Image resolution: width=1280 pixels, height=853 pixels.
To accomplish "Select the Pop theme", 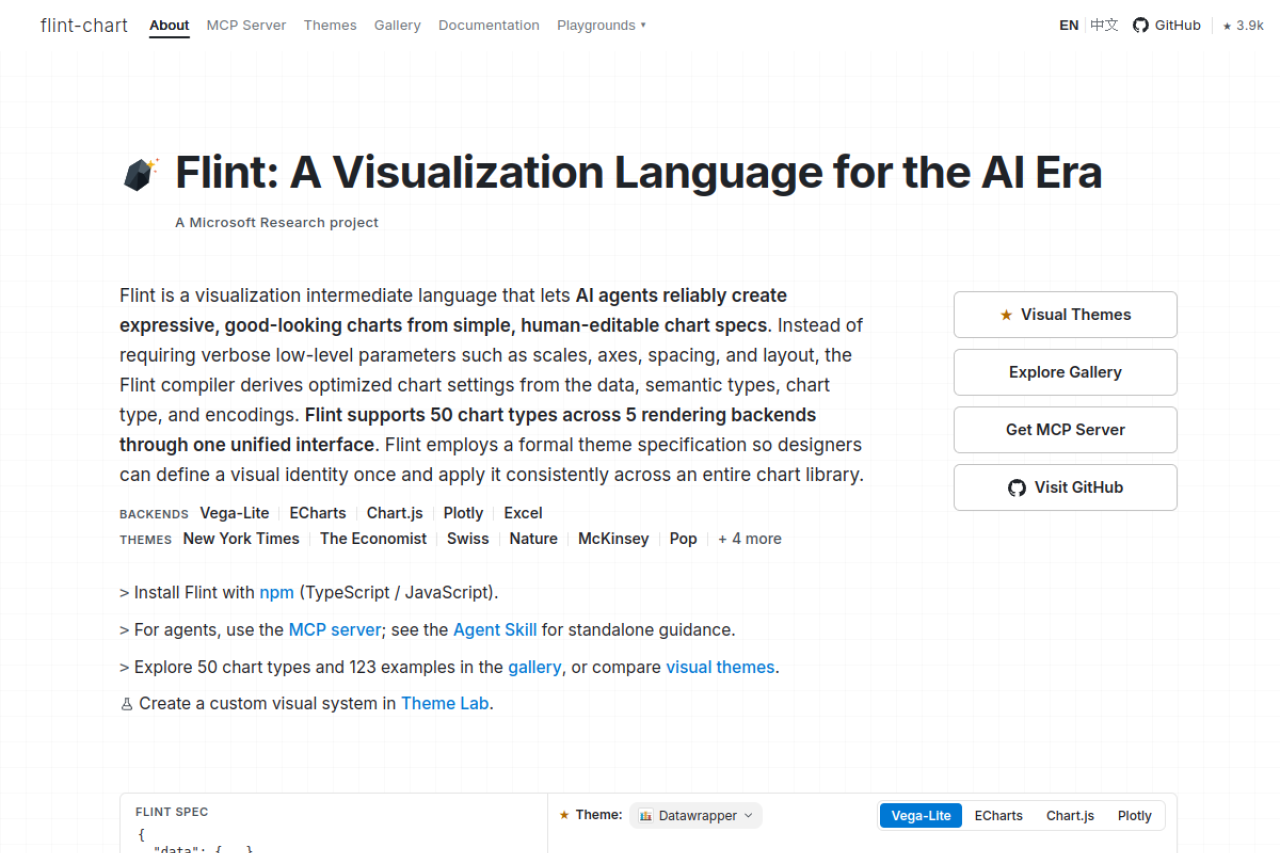I will 683,539.
